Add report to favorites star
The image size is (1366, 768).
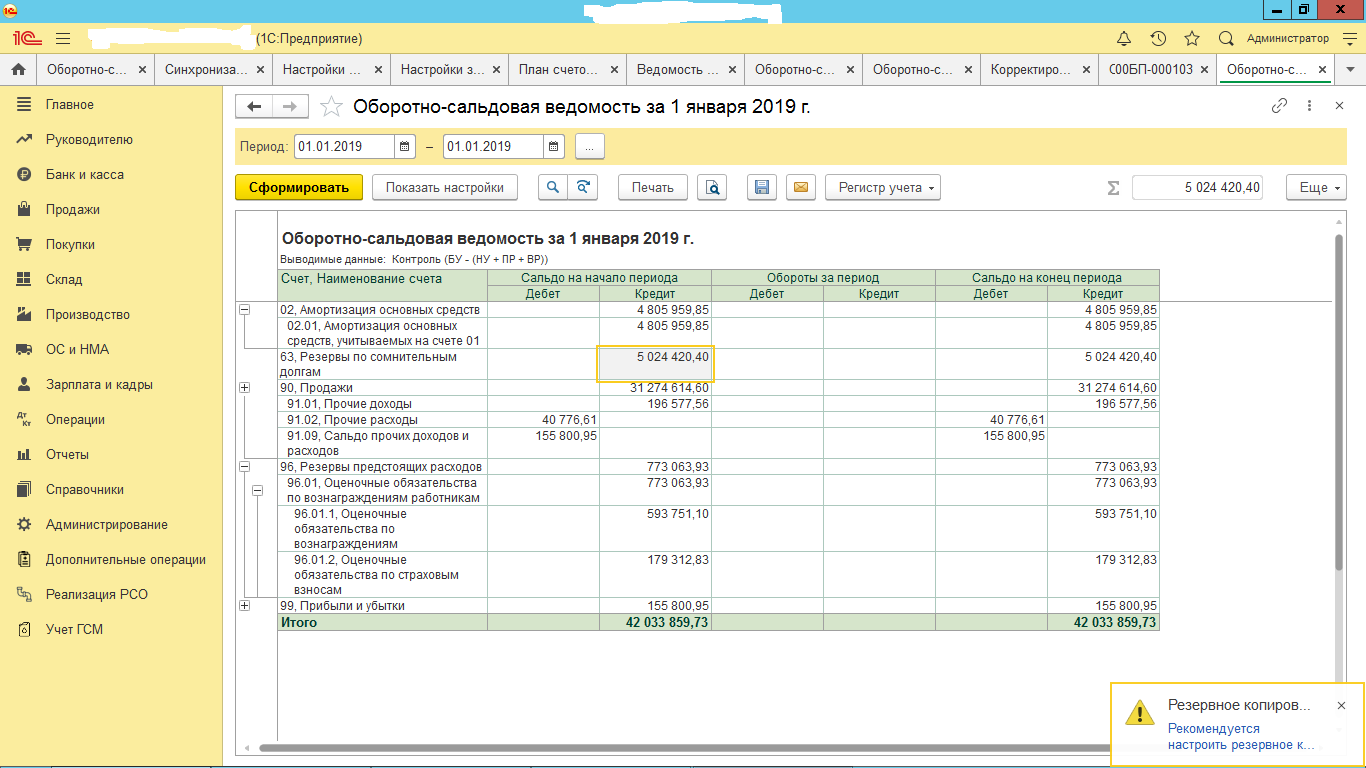click(x=331, y=106)
